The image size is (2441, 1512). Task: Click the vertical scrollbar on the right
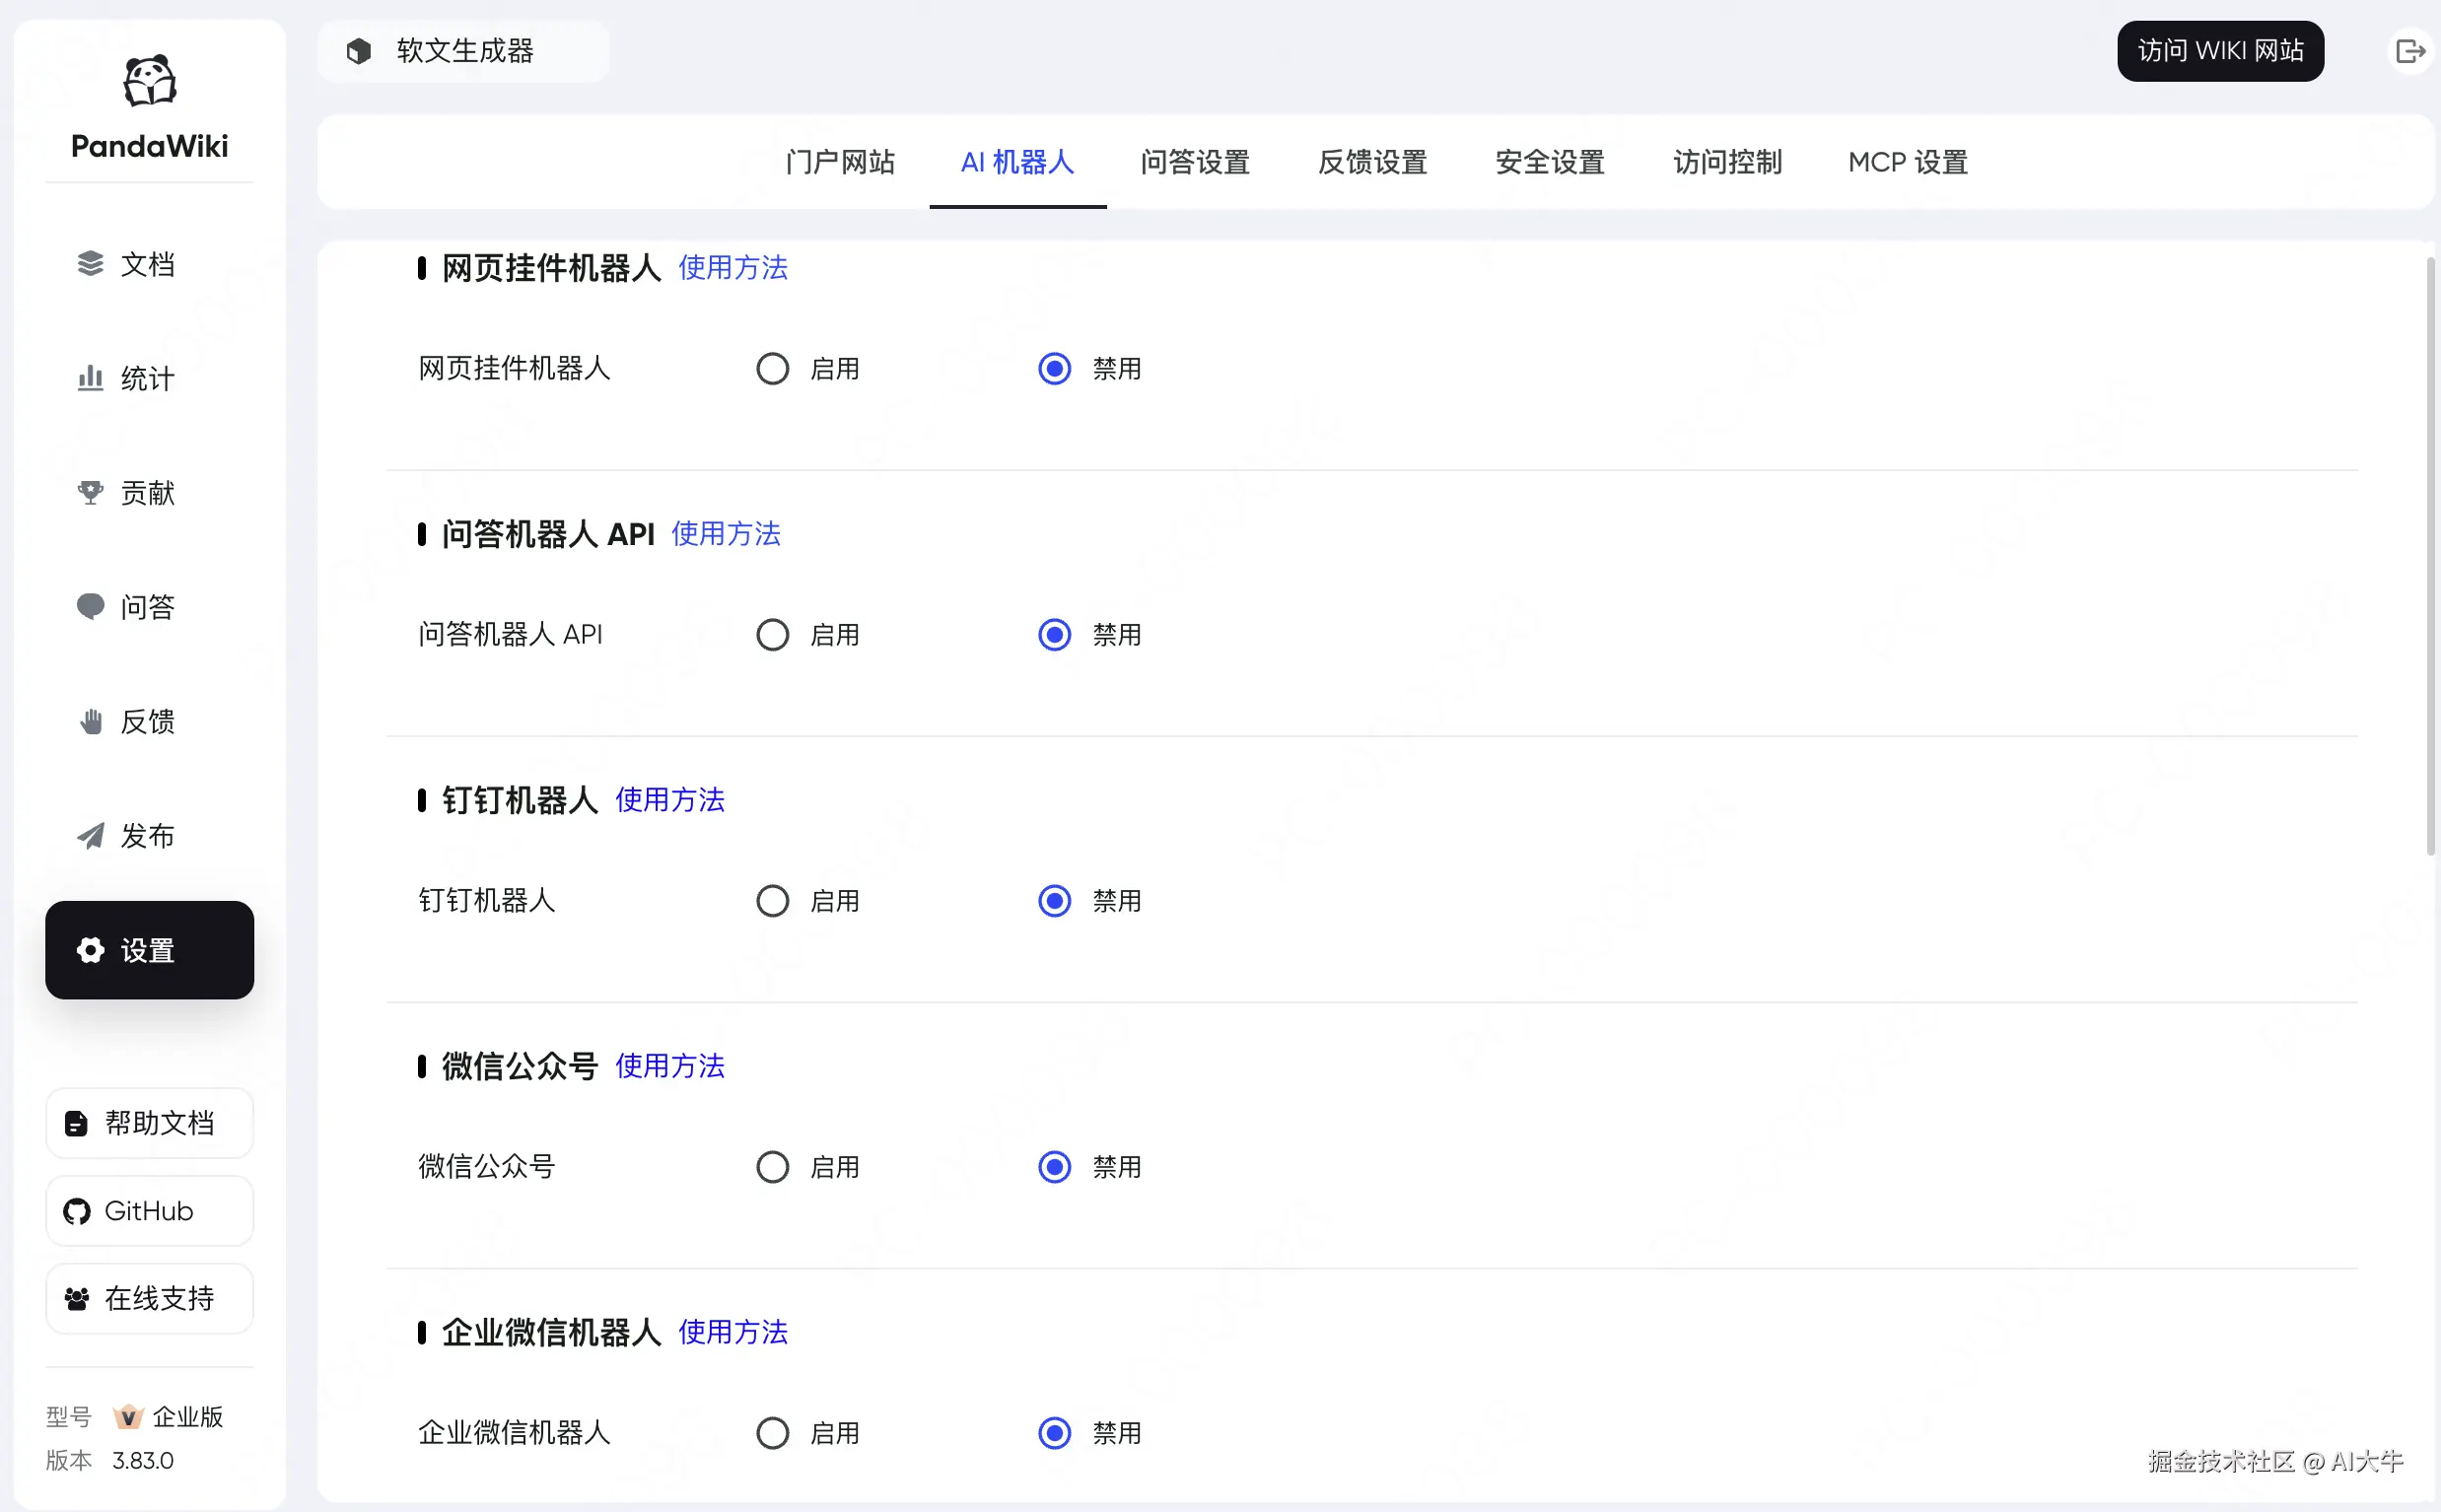pyautogui.click(x=2430, y=555)
